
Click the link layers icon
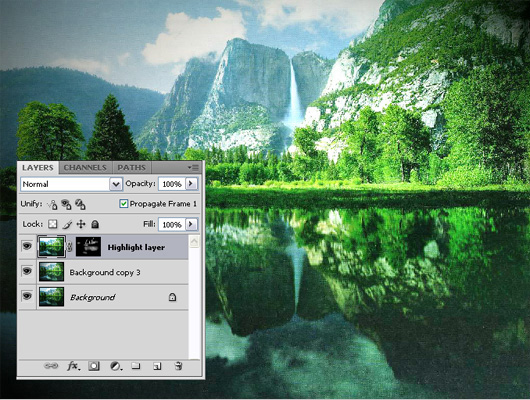pyautogui.click(x=51, y=366)
